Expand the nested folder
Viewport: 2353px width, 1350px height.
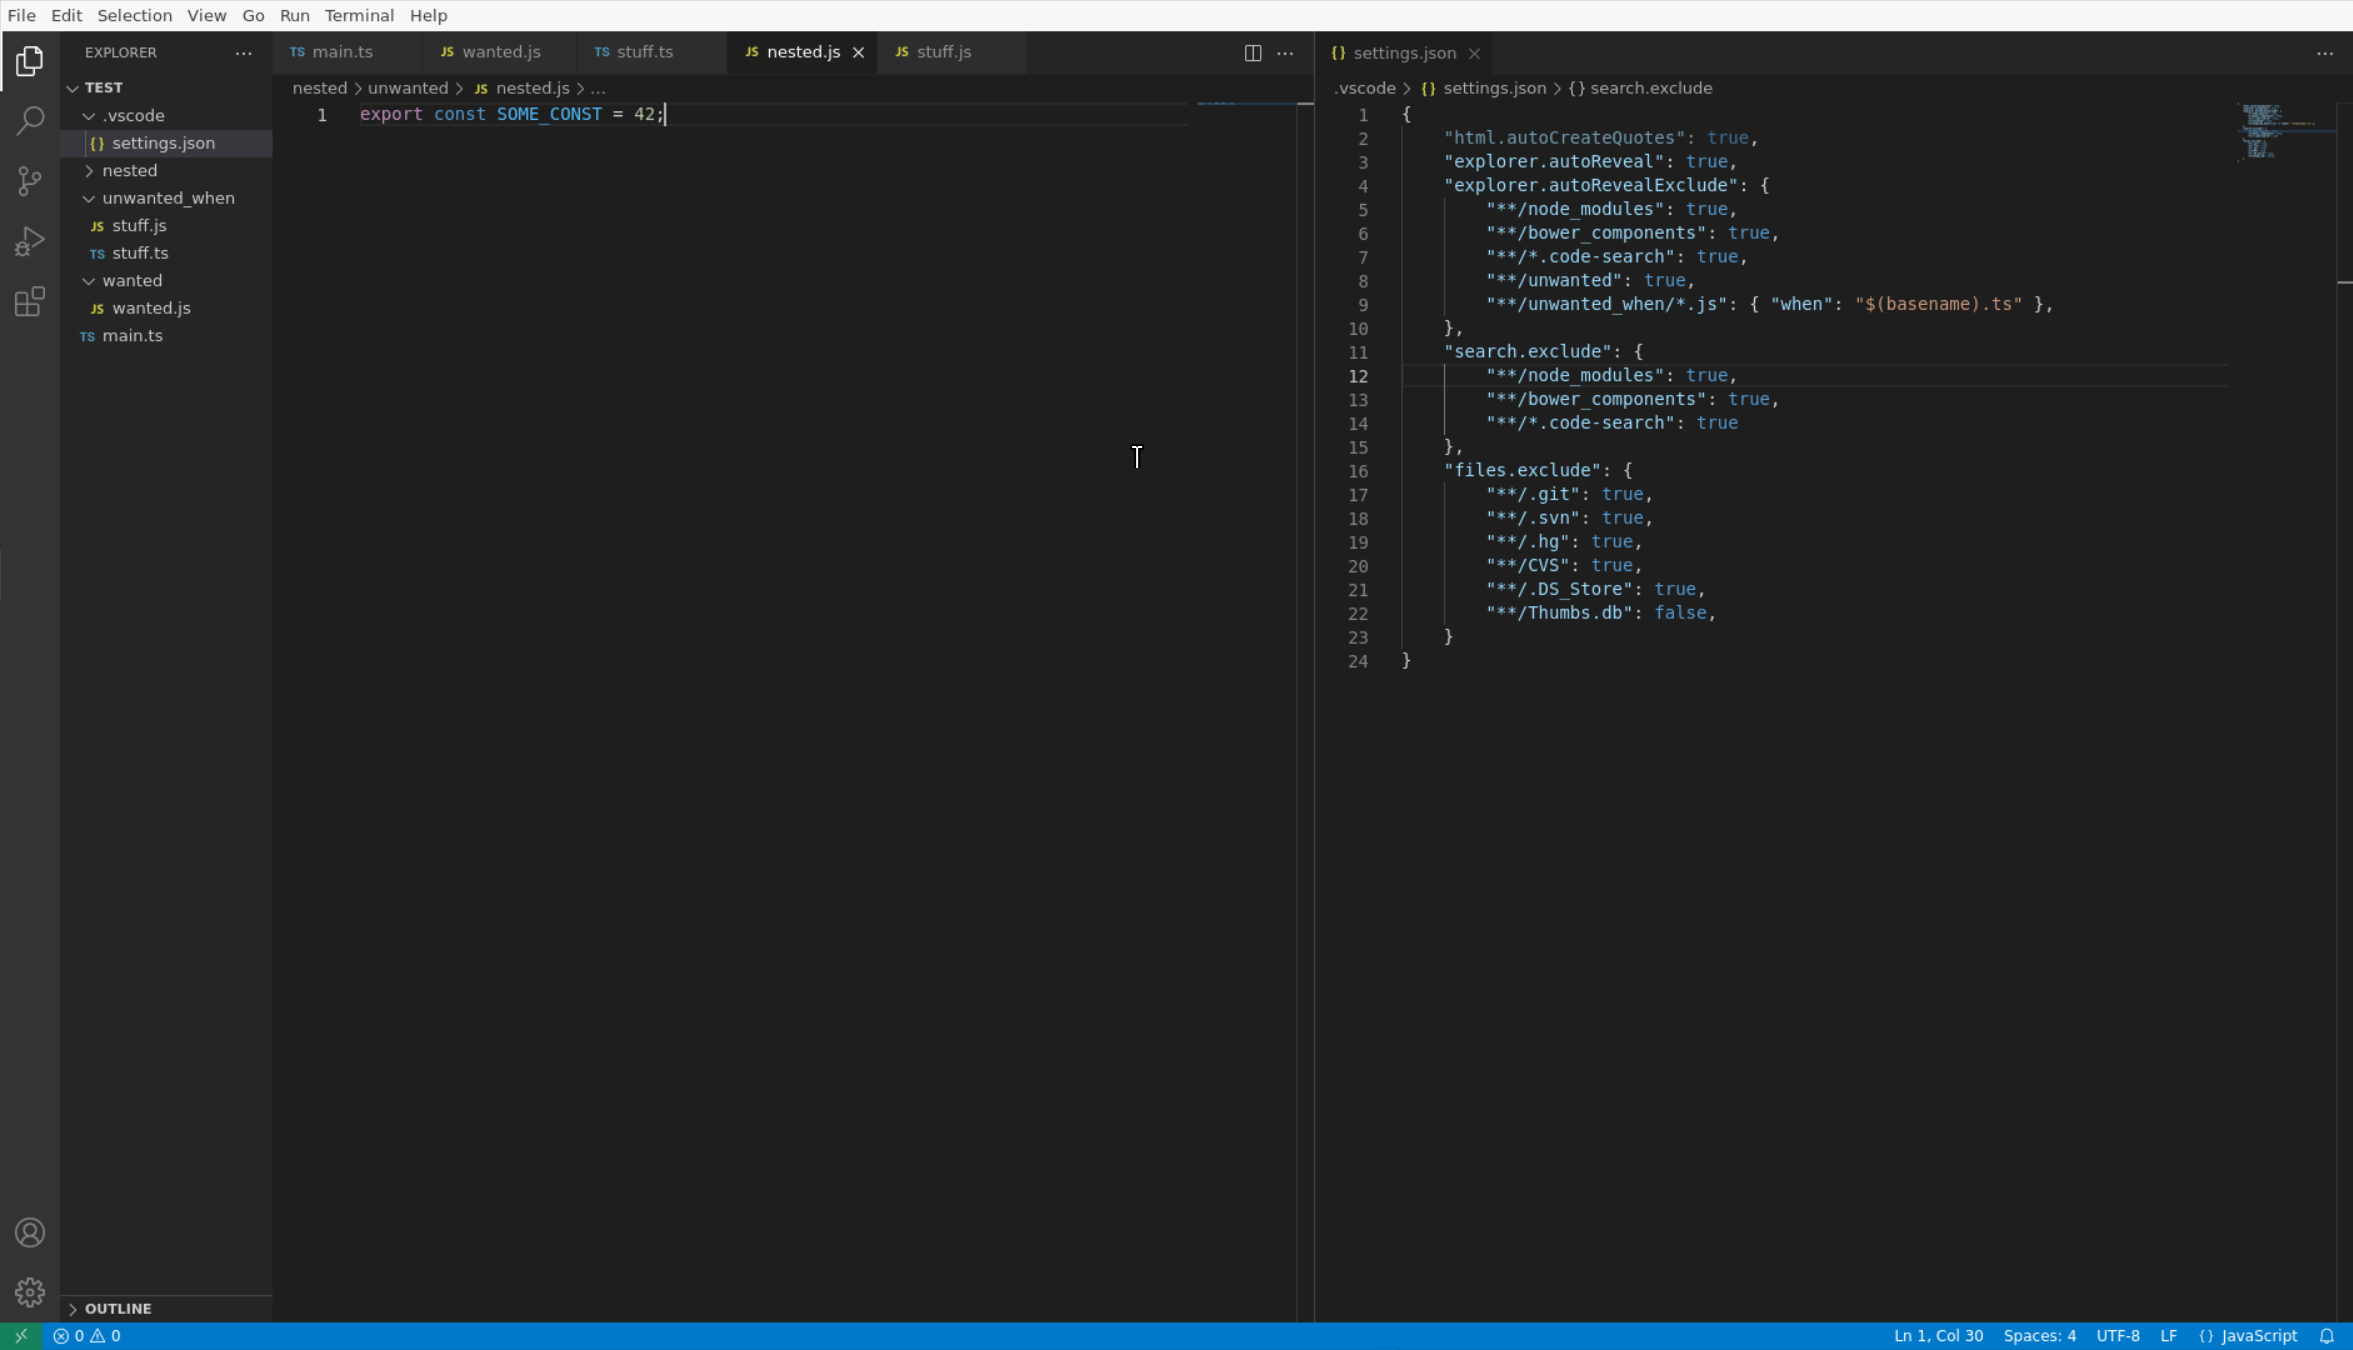(129, 171)
